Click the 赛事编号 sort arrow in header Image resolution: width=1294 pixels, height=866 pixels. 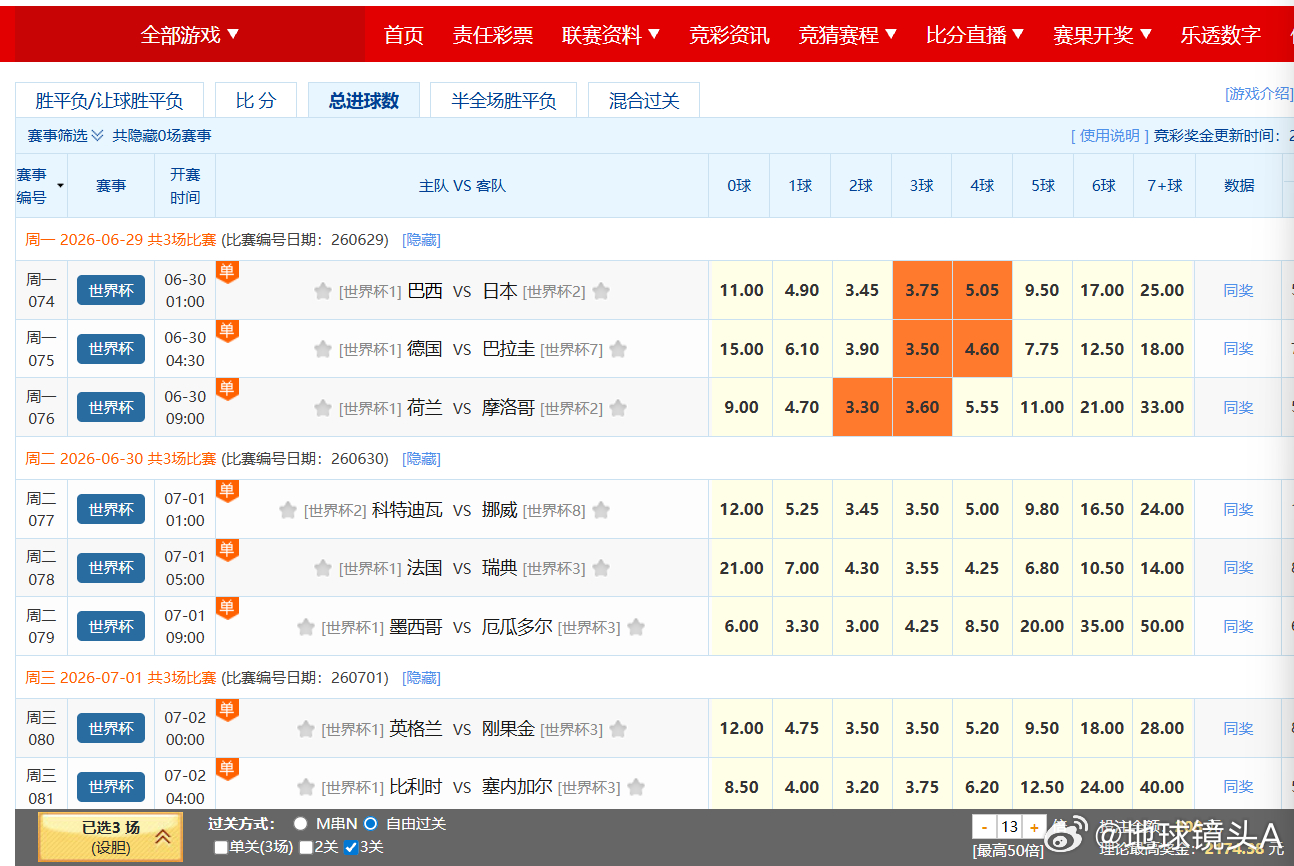(60, 186)
